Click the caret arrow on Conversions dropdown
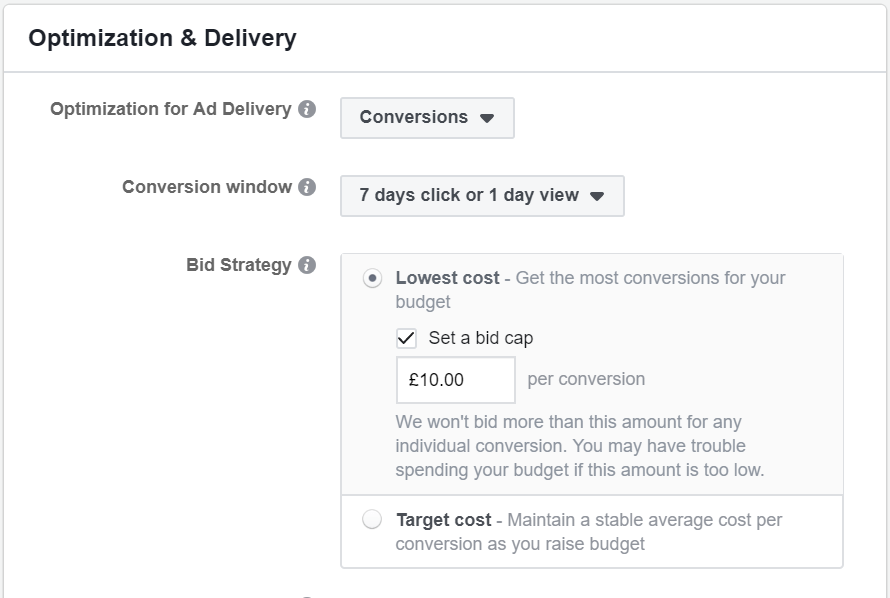Image resolution: width=890 pixels, height=598 pixels. [487, 118]
